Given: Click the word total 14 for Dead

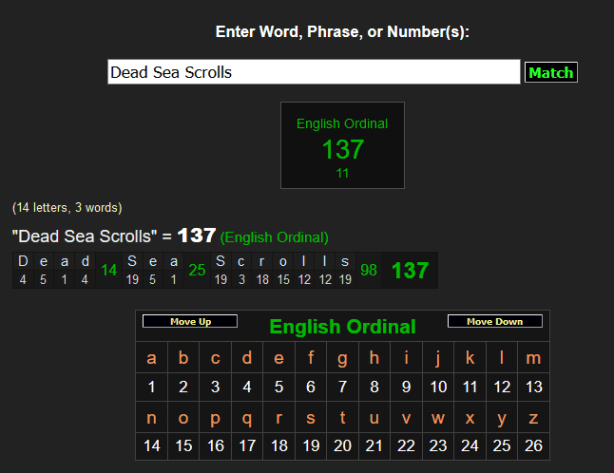Looking at the screenshot, I should click(x=109, y=270).
